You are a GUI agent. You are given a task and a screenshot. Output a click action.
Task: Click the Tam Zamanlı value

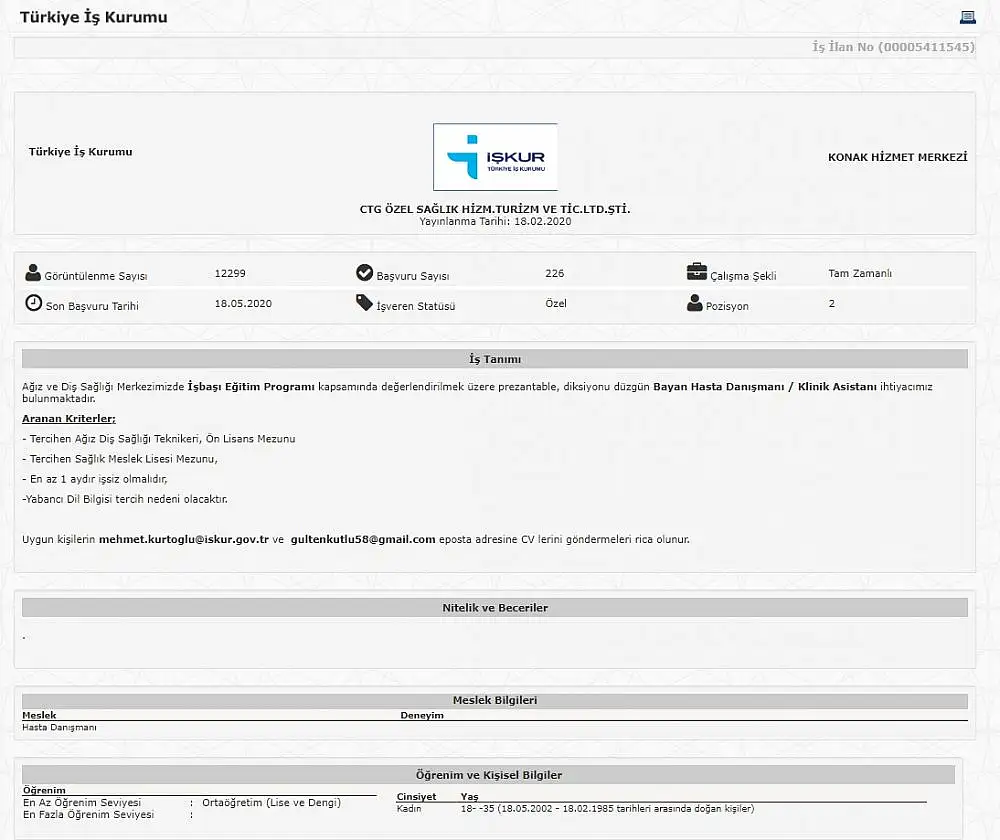pos(860,273)
